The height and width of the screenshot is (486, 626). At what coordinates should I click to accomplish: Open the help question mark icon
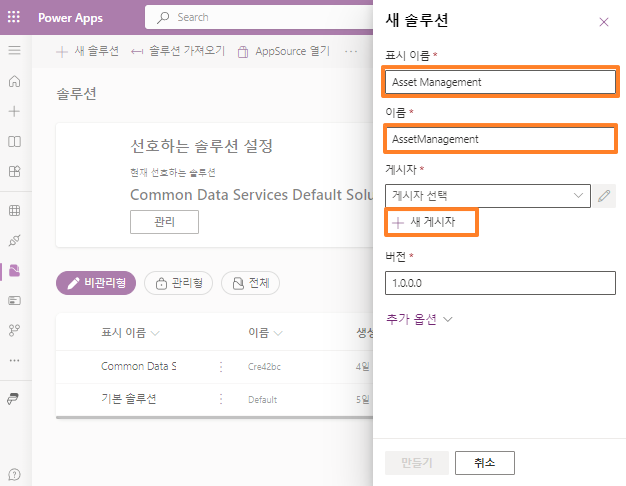click(14, 474)
